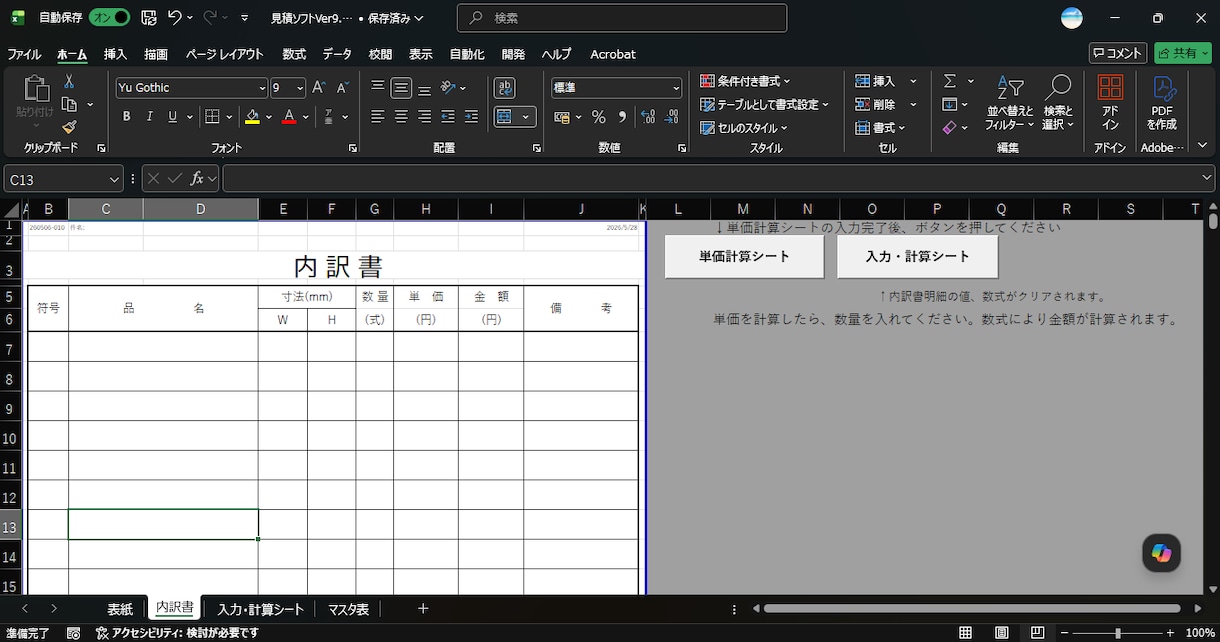Viewport: 1220px width, 642px height.
Task: Increase font size with large A icon
Action: (x=319, y=88)
